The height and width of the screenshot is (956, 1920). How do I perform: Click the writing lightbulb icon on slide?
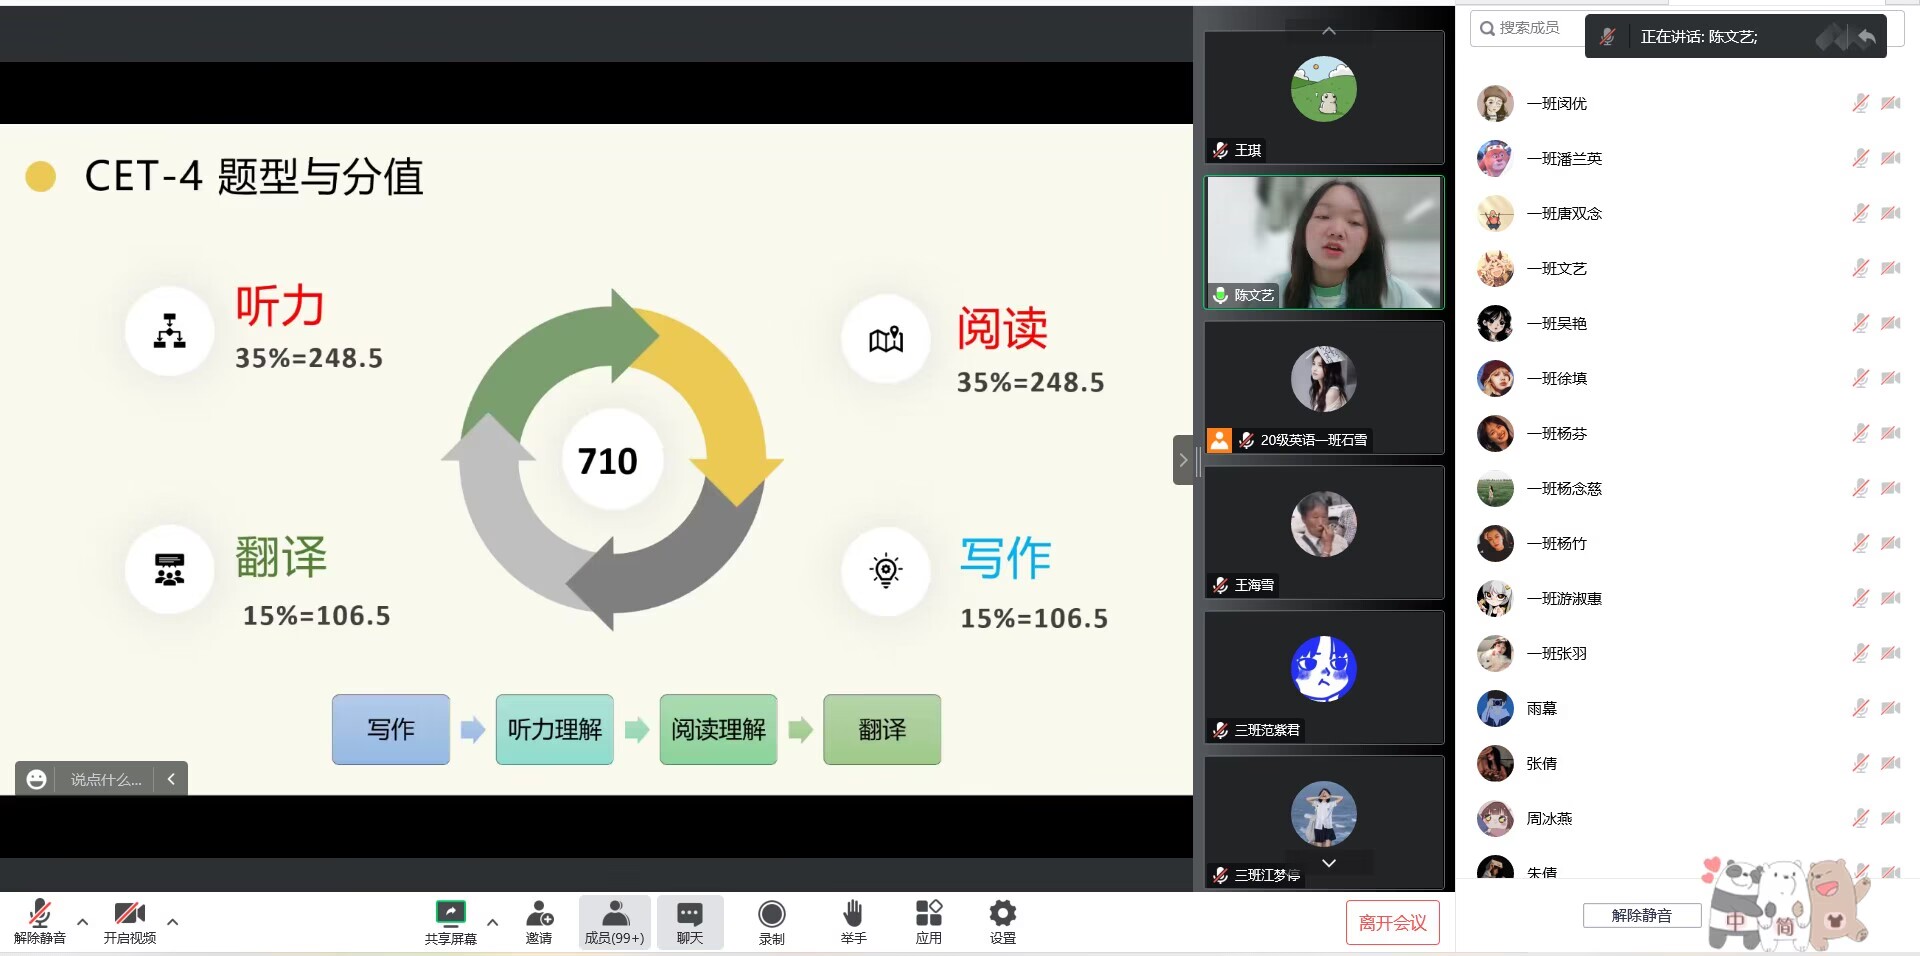click(x=886, y=571)
